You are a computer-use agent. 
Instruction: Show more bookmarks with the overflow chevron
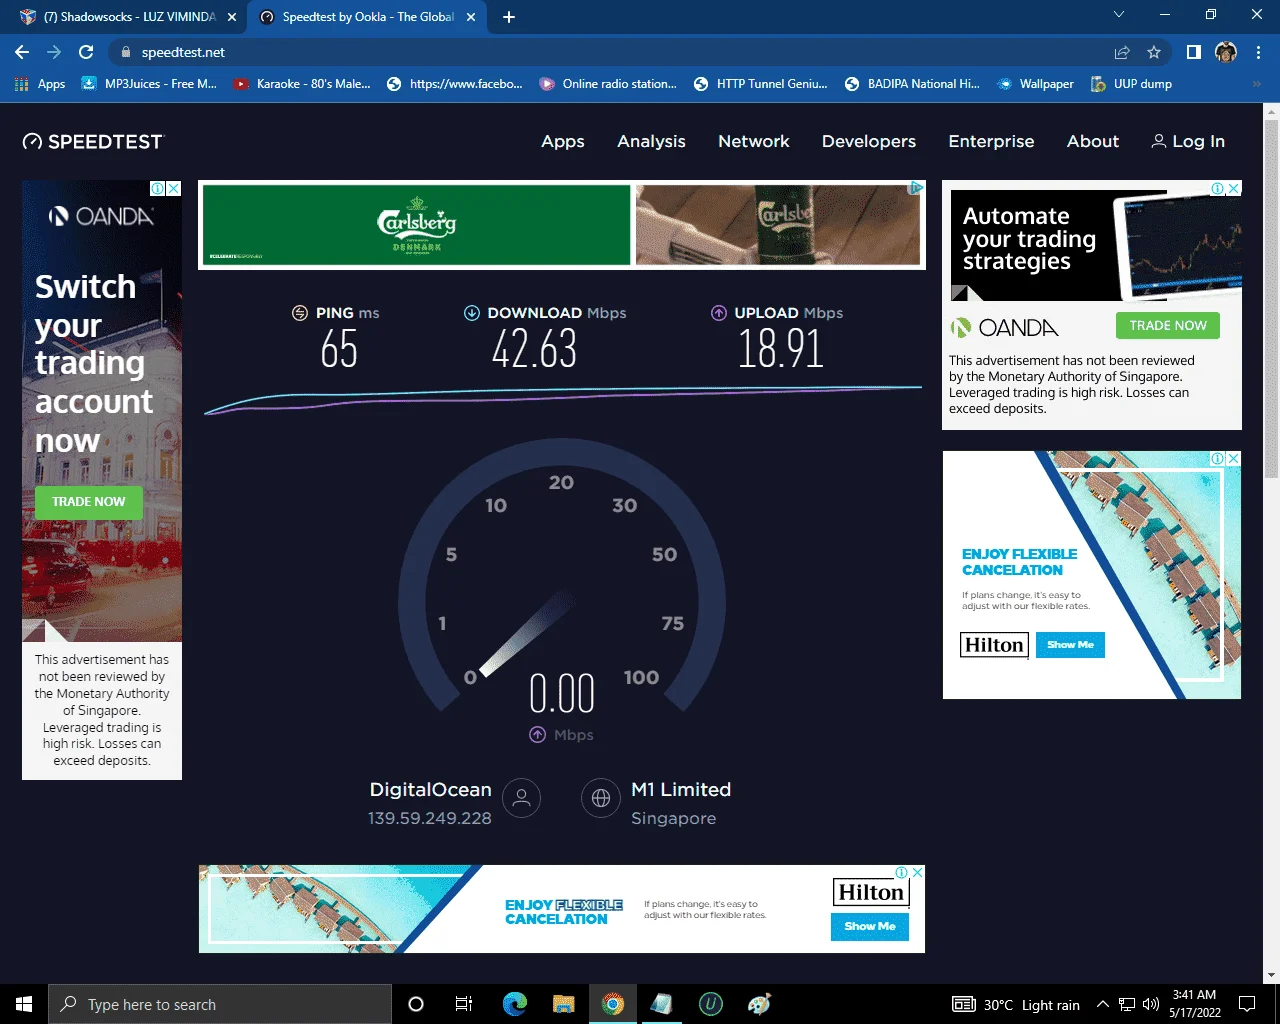[x=1257, y=84]
